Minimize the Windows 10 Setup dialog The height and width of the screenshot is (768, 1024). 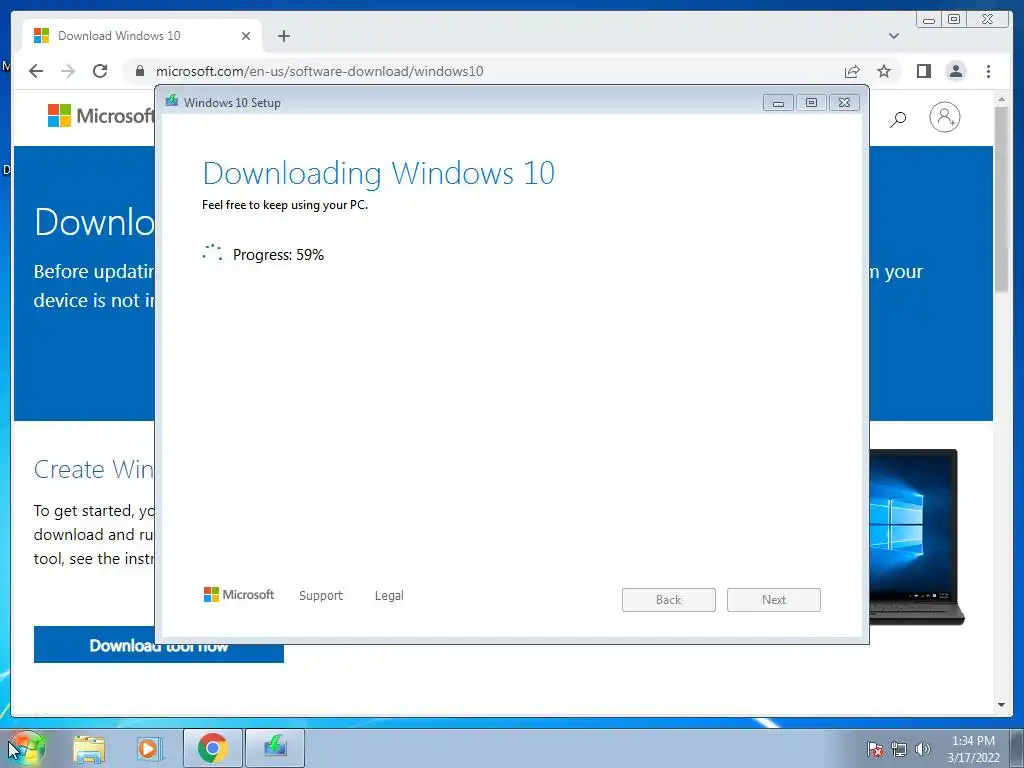point(778,103)
